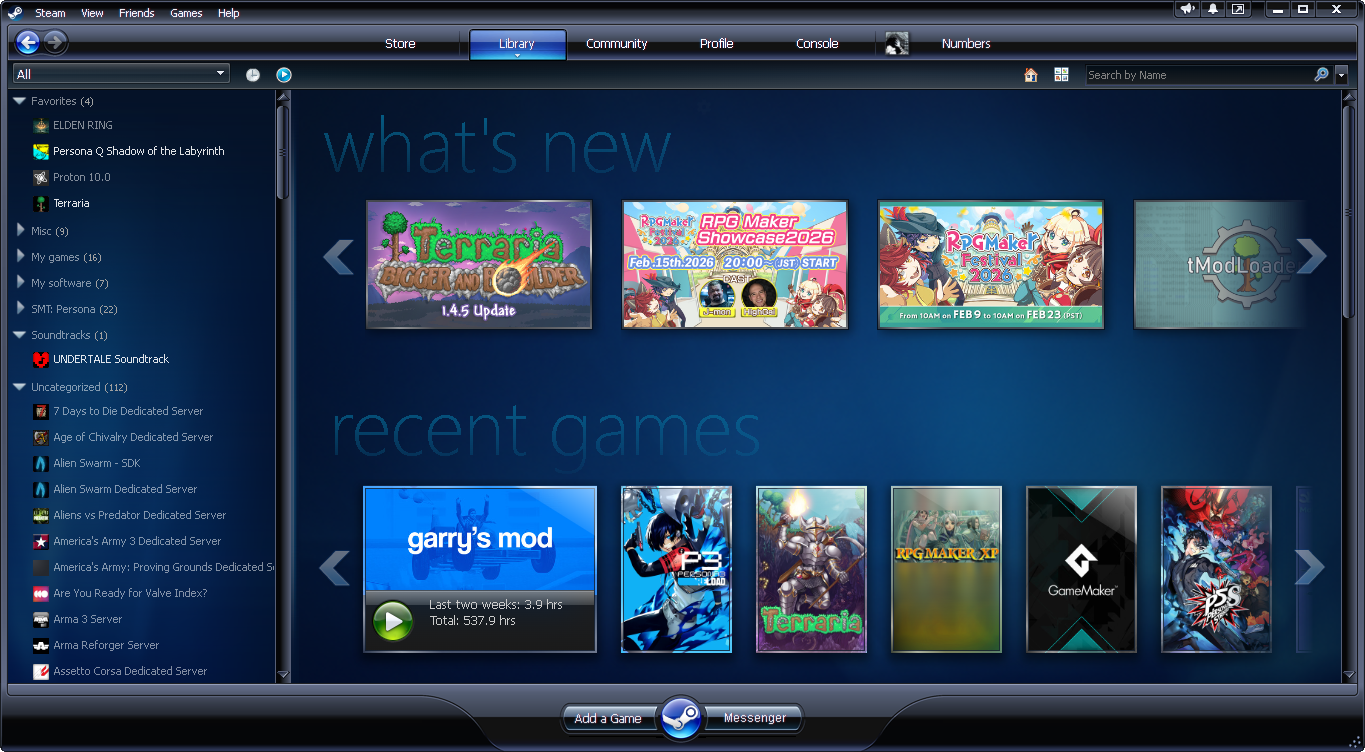Open the View menu
Image resolution: width=1365 pixels, height=752 pixels.
point(92,13)
